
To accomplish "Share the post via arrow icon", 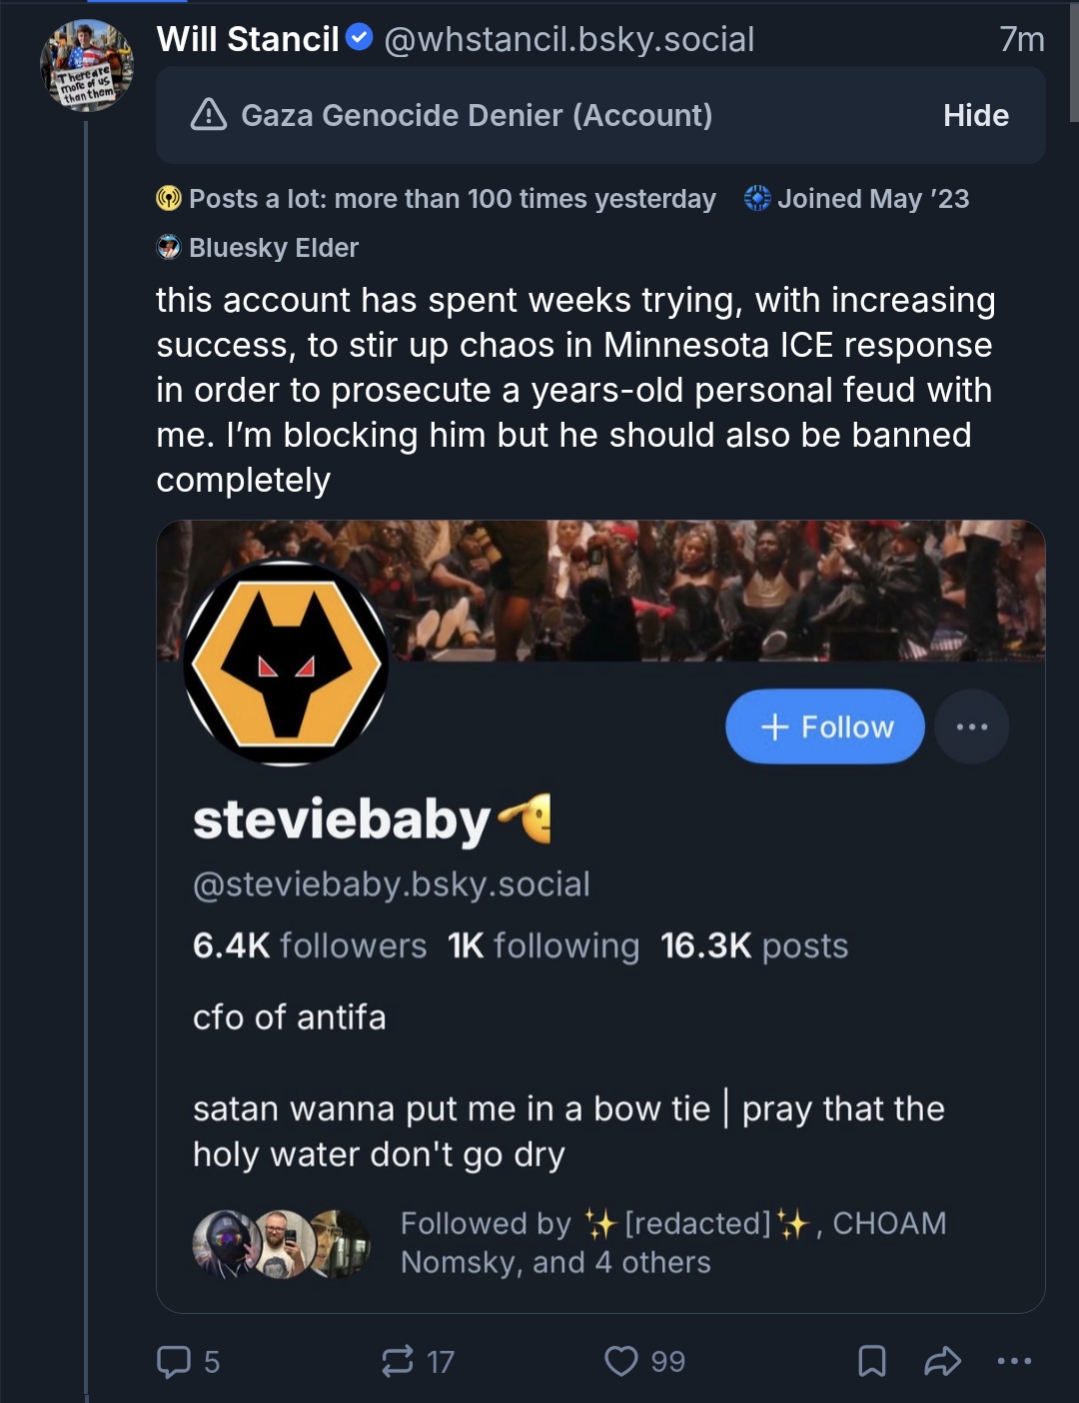I will click(942, 1361).
